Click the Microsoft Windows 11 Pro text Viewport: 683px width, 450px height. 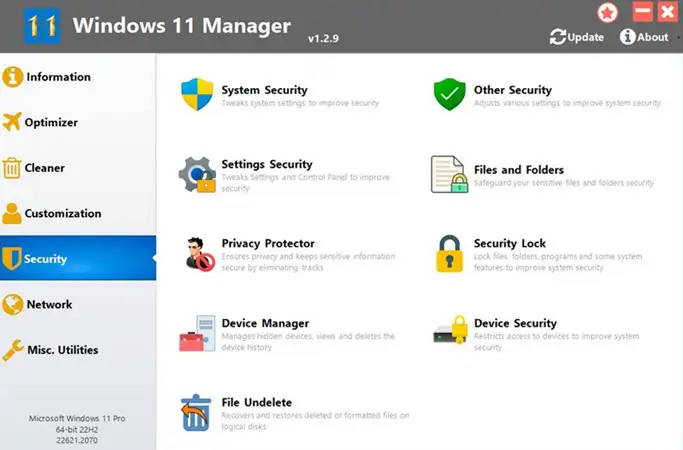click(x=77, y=418)
